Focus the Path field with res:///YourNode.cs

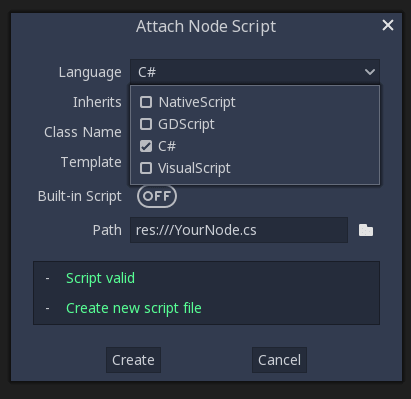(239, 230)
